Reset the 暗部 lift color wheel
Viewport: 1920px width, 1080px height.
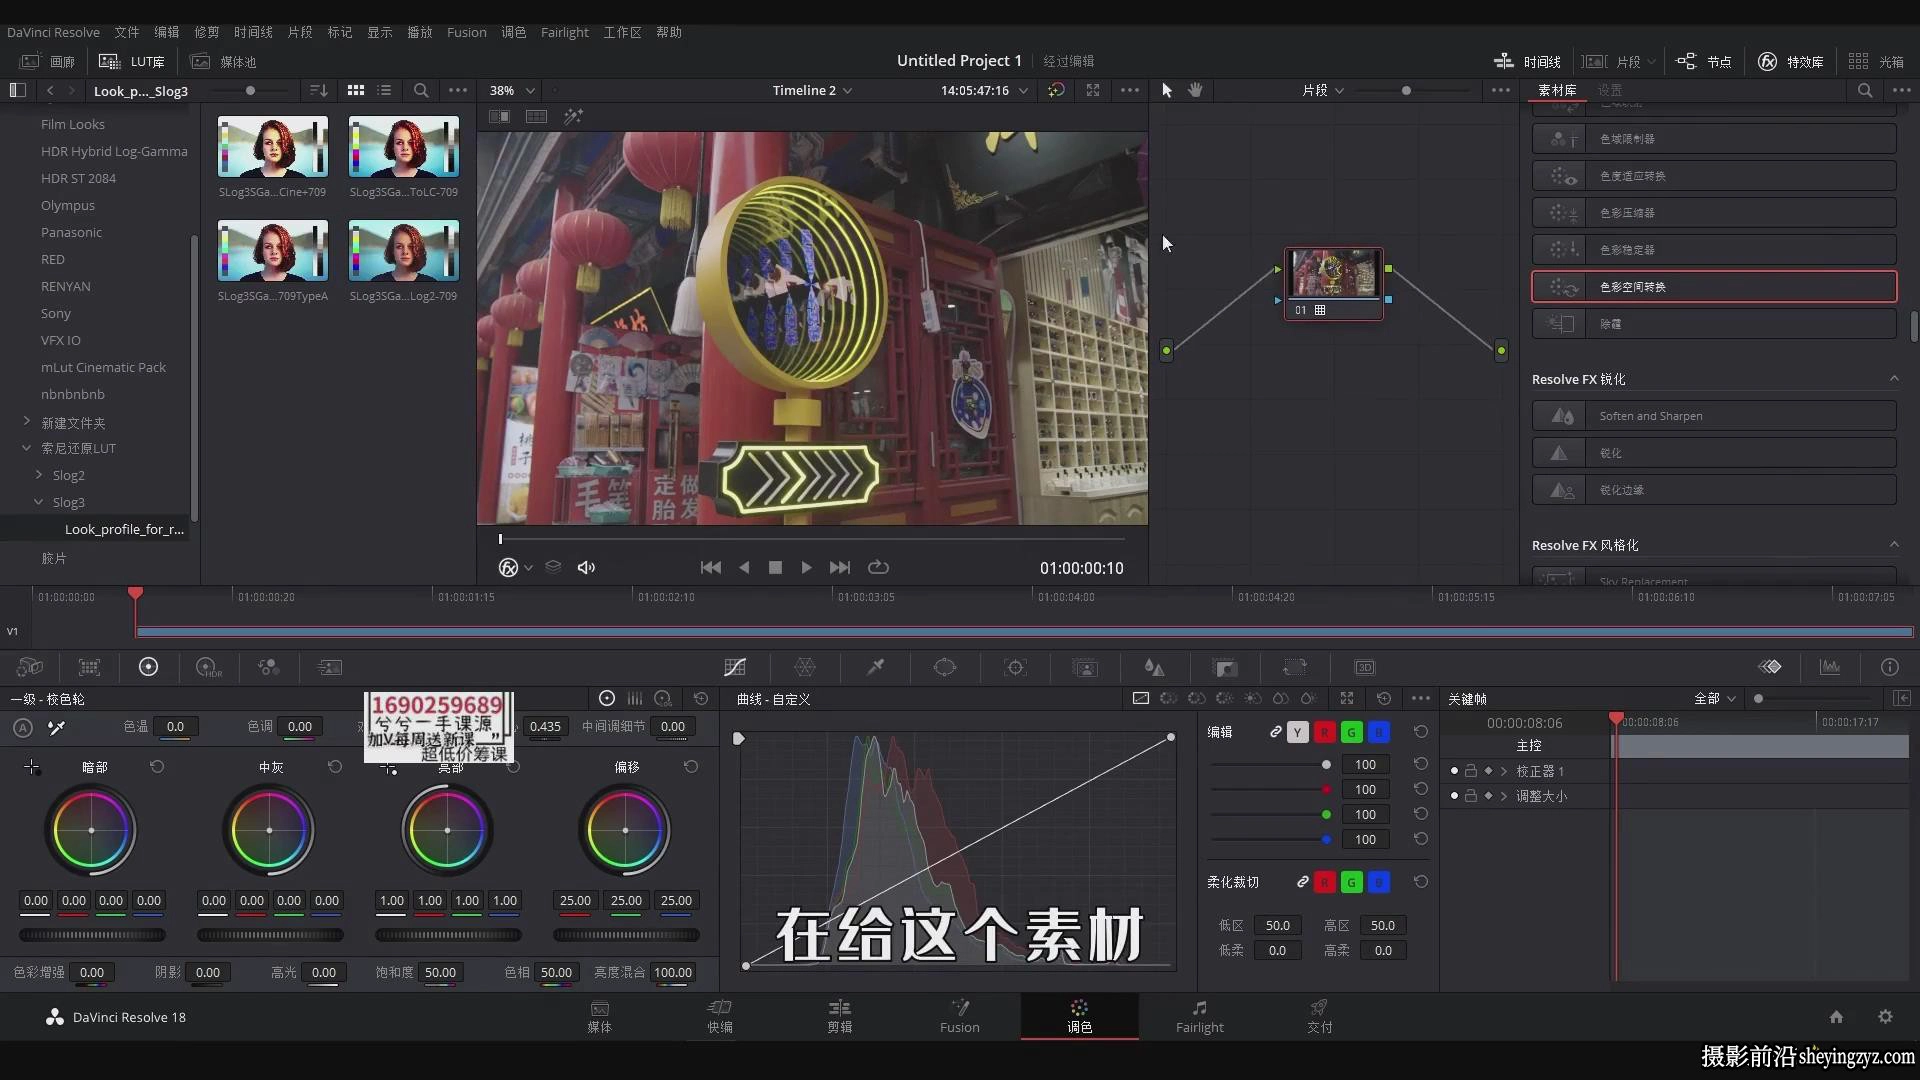tap(157, 767)
